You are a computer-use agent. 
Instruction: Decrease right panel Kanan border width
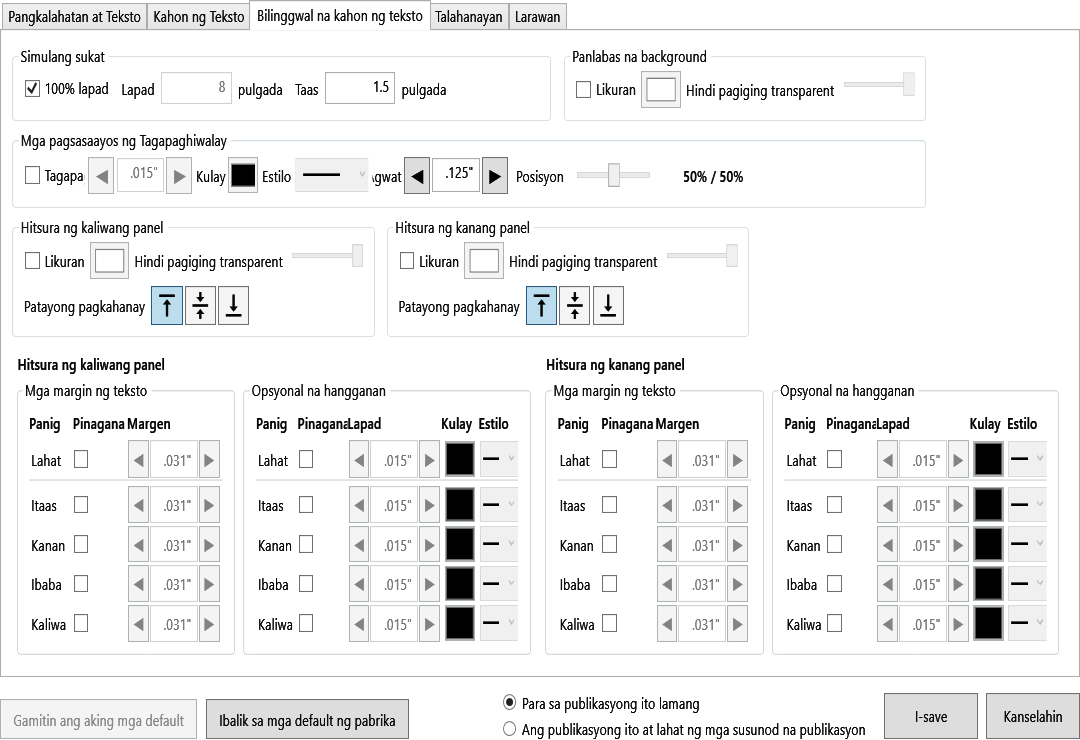click(887, 545)
